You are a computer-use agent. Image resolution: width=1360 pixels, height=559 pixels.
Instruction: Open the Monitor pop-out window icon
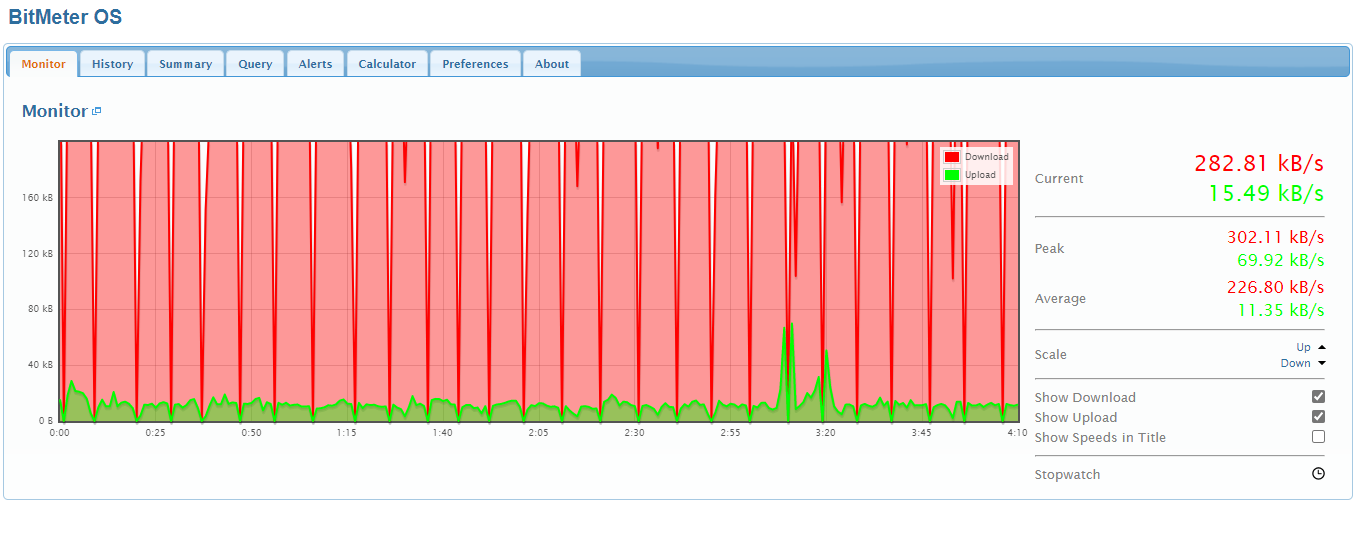pos(96,111)
